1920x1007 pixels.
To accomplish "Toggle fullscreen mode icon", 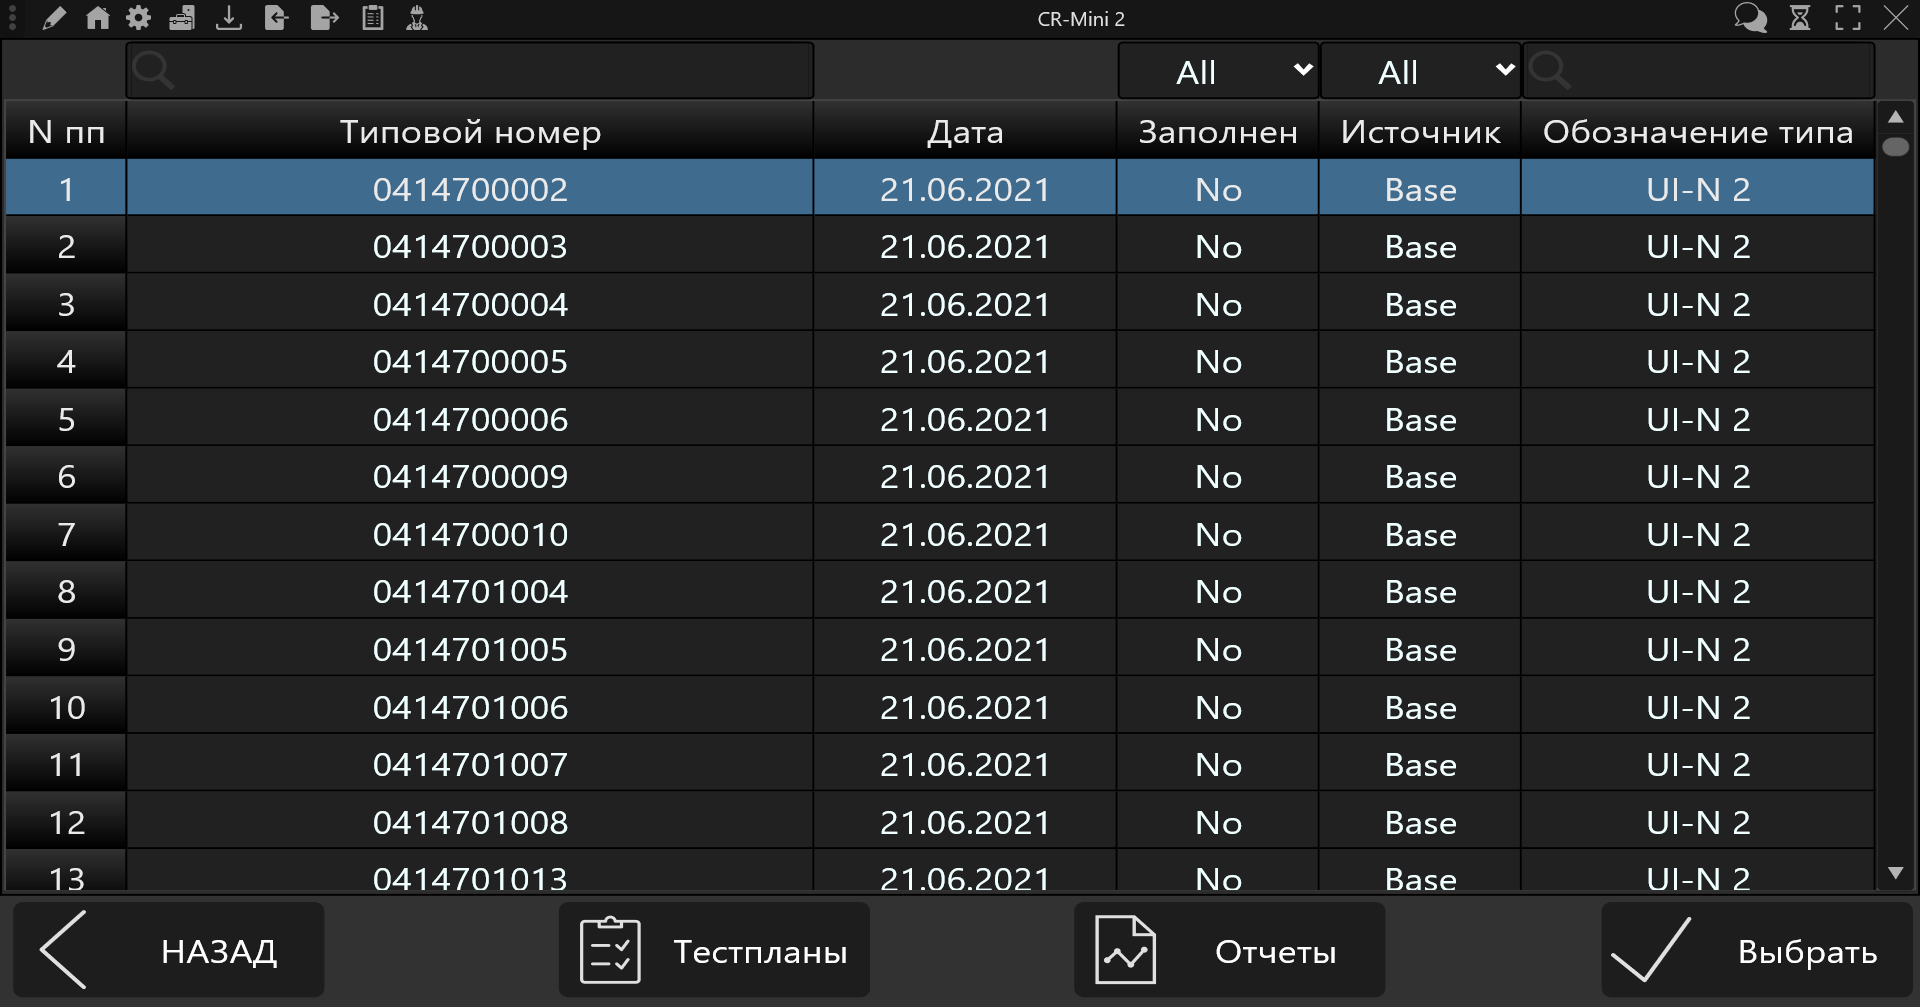I will (1848, 18).
